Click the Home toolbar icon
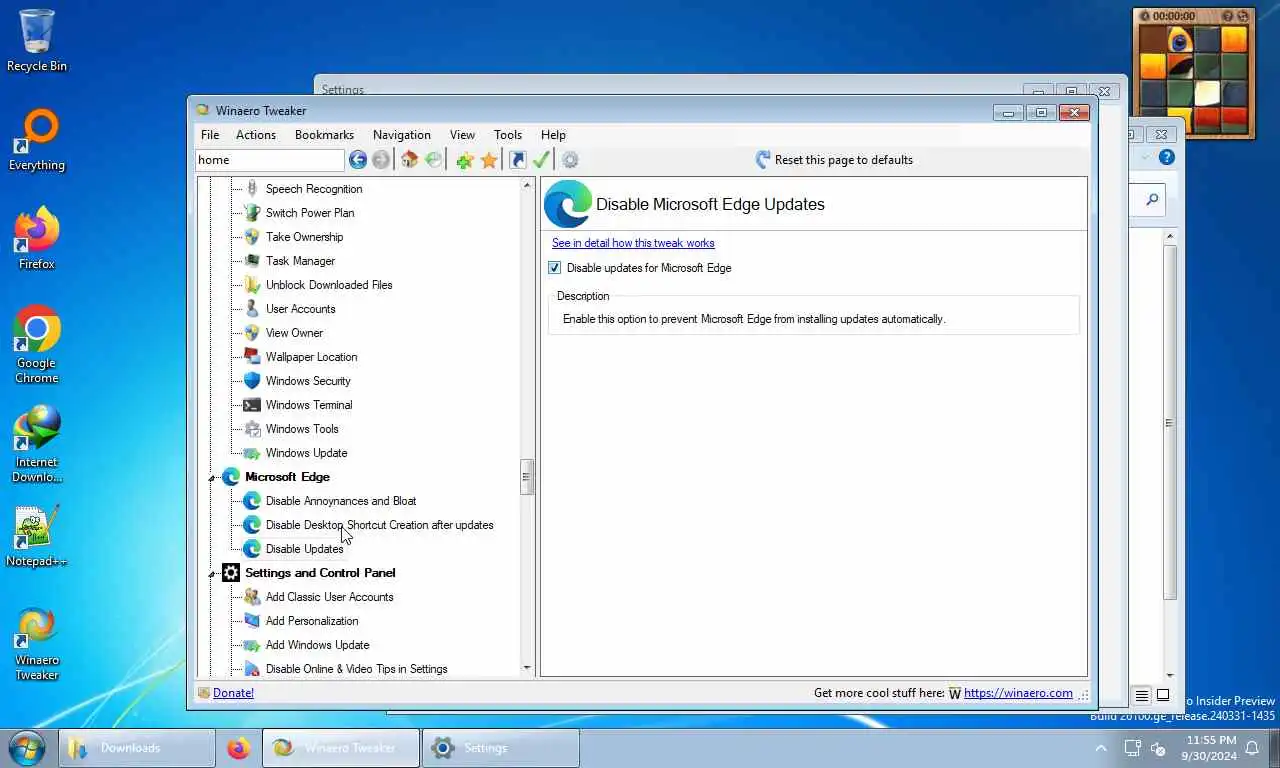This screenshot has height=768, width=1280. coord(409,160)
